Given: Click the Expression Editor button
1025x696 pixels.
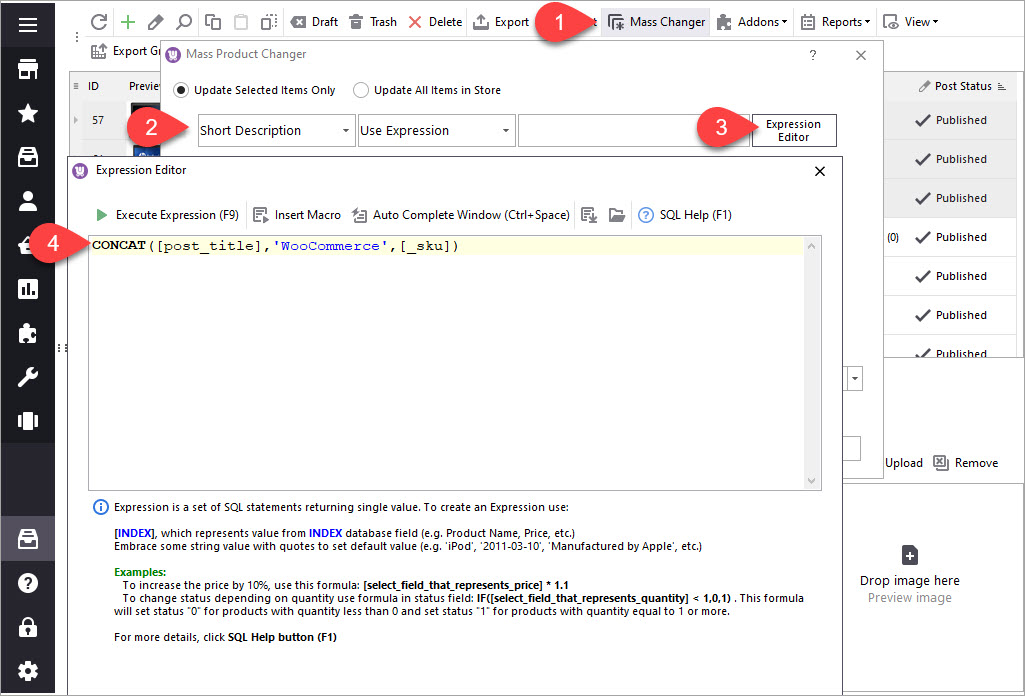Looking at the screenshot, I should point(793,131).
